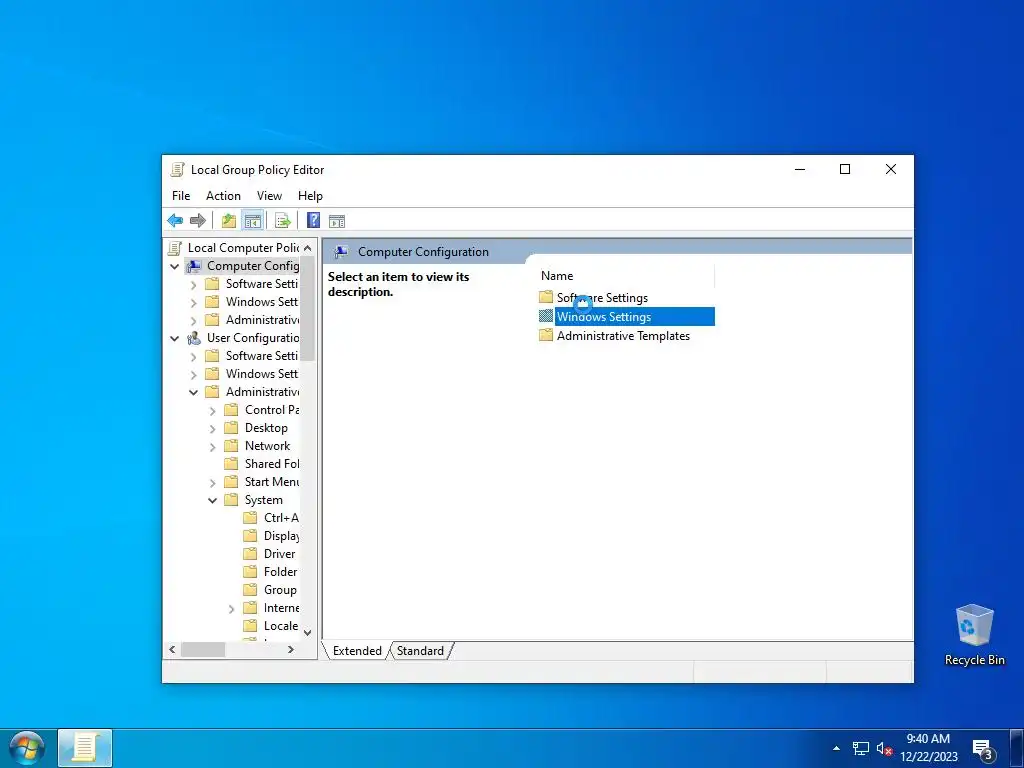Expand Software Settings under User Configuration
Image resolution: width=1024 pixels, height=768 pixels.
coord(193,357)
